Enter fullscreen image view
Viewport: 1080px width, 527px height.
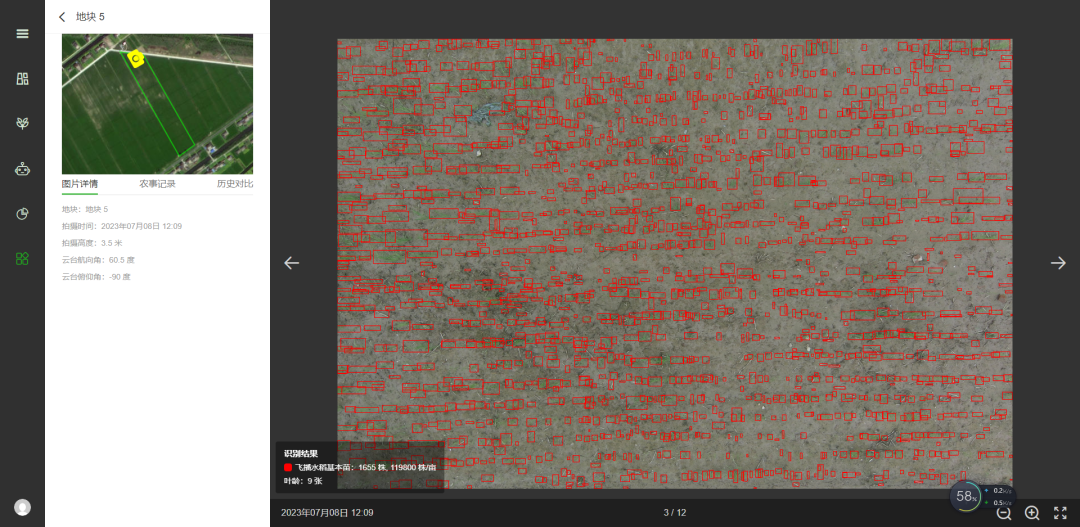pyautogui.click(x=1060, y=513)
